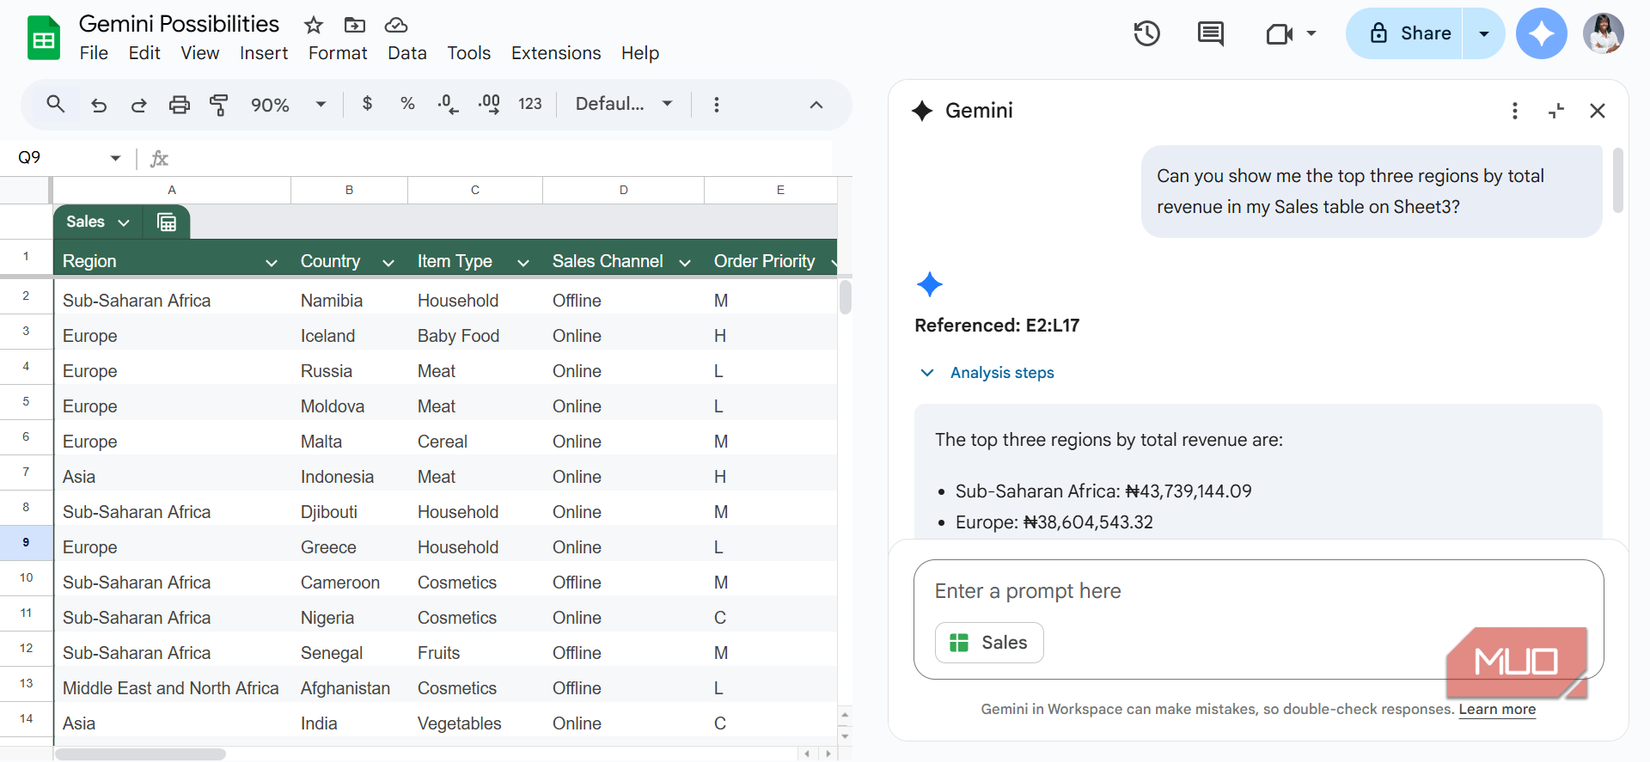Increase decimal places
The image size is (1650, 762).
pos(489,104)
